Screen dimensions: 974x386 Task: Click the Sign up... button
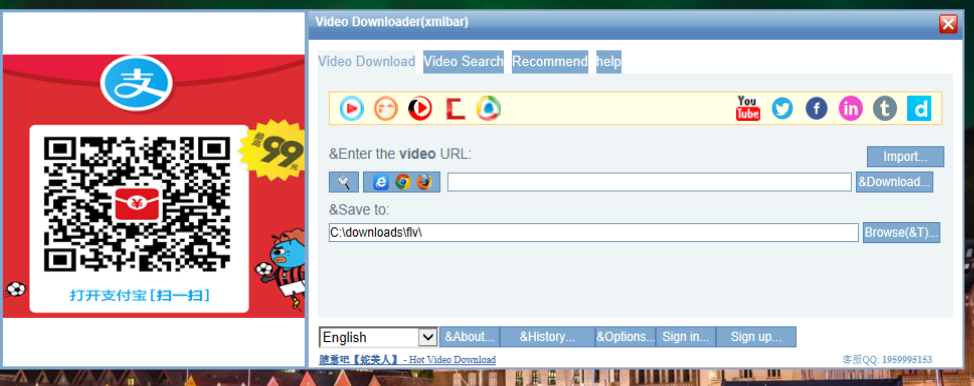[x=756, y=337]
